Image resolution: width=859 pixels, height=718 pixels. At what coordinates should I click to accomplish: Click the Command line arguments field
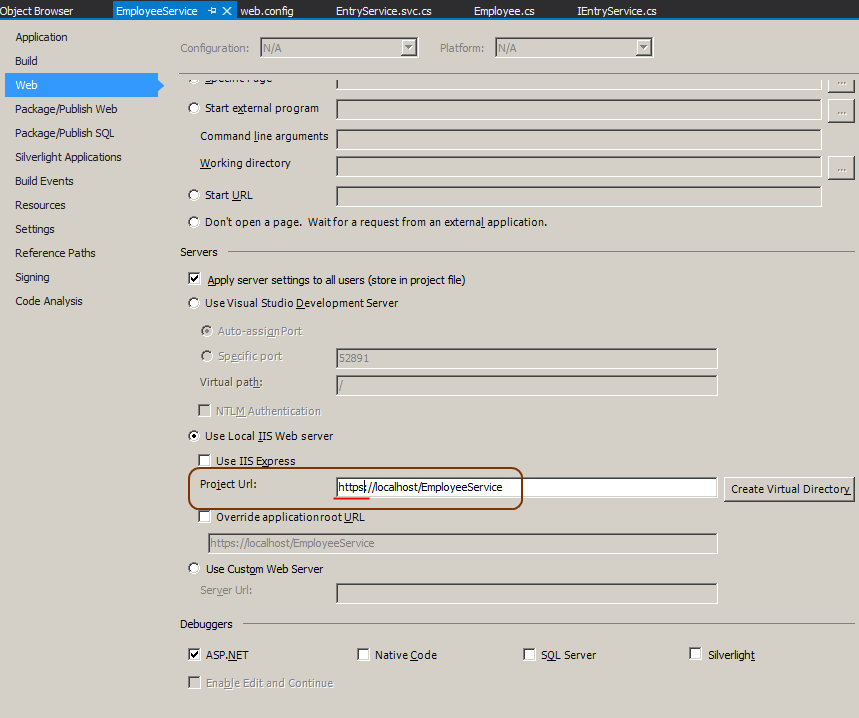point(578,138)
